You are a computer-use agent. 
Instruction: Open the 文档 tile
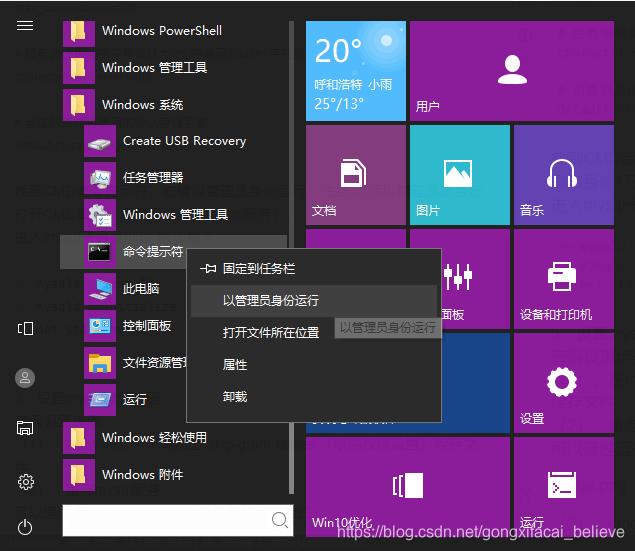pos(356,175)
